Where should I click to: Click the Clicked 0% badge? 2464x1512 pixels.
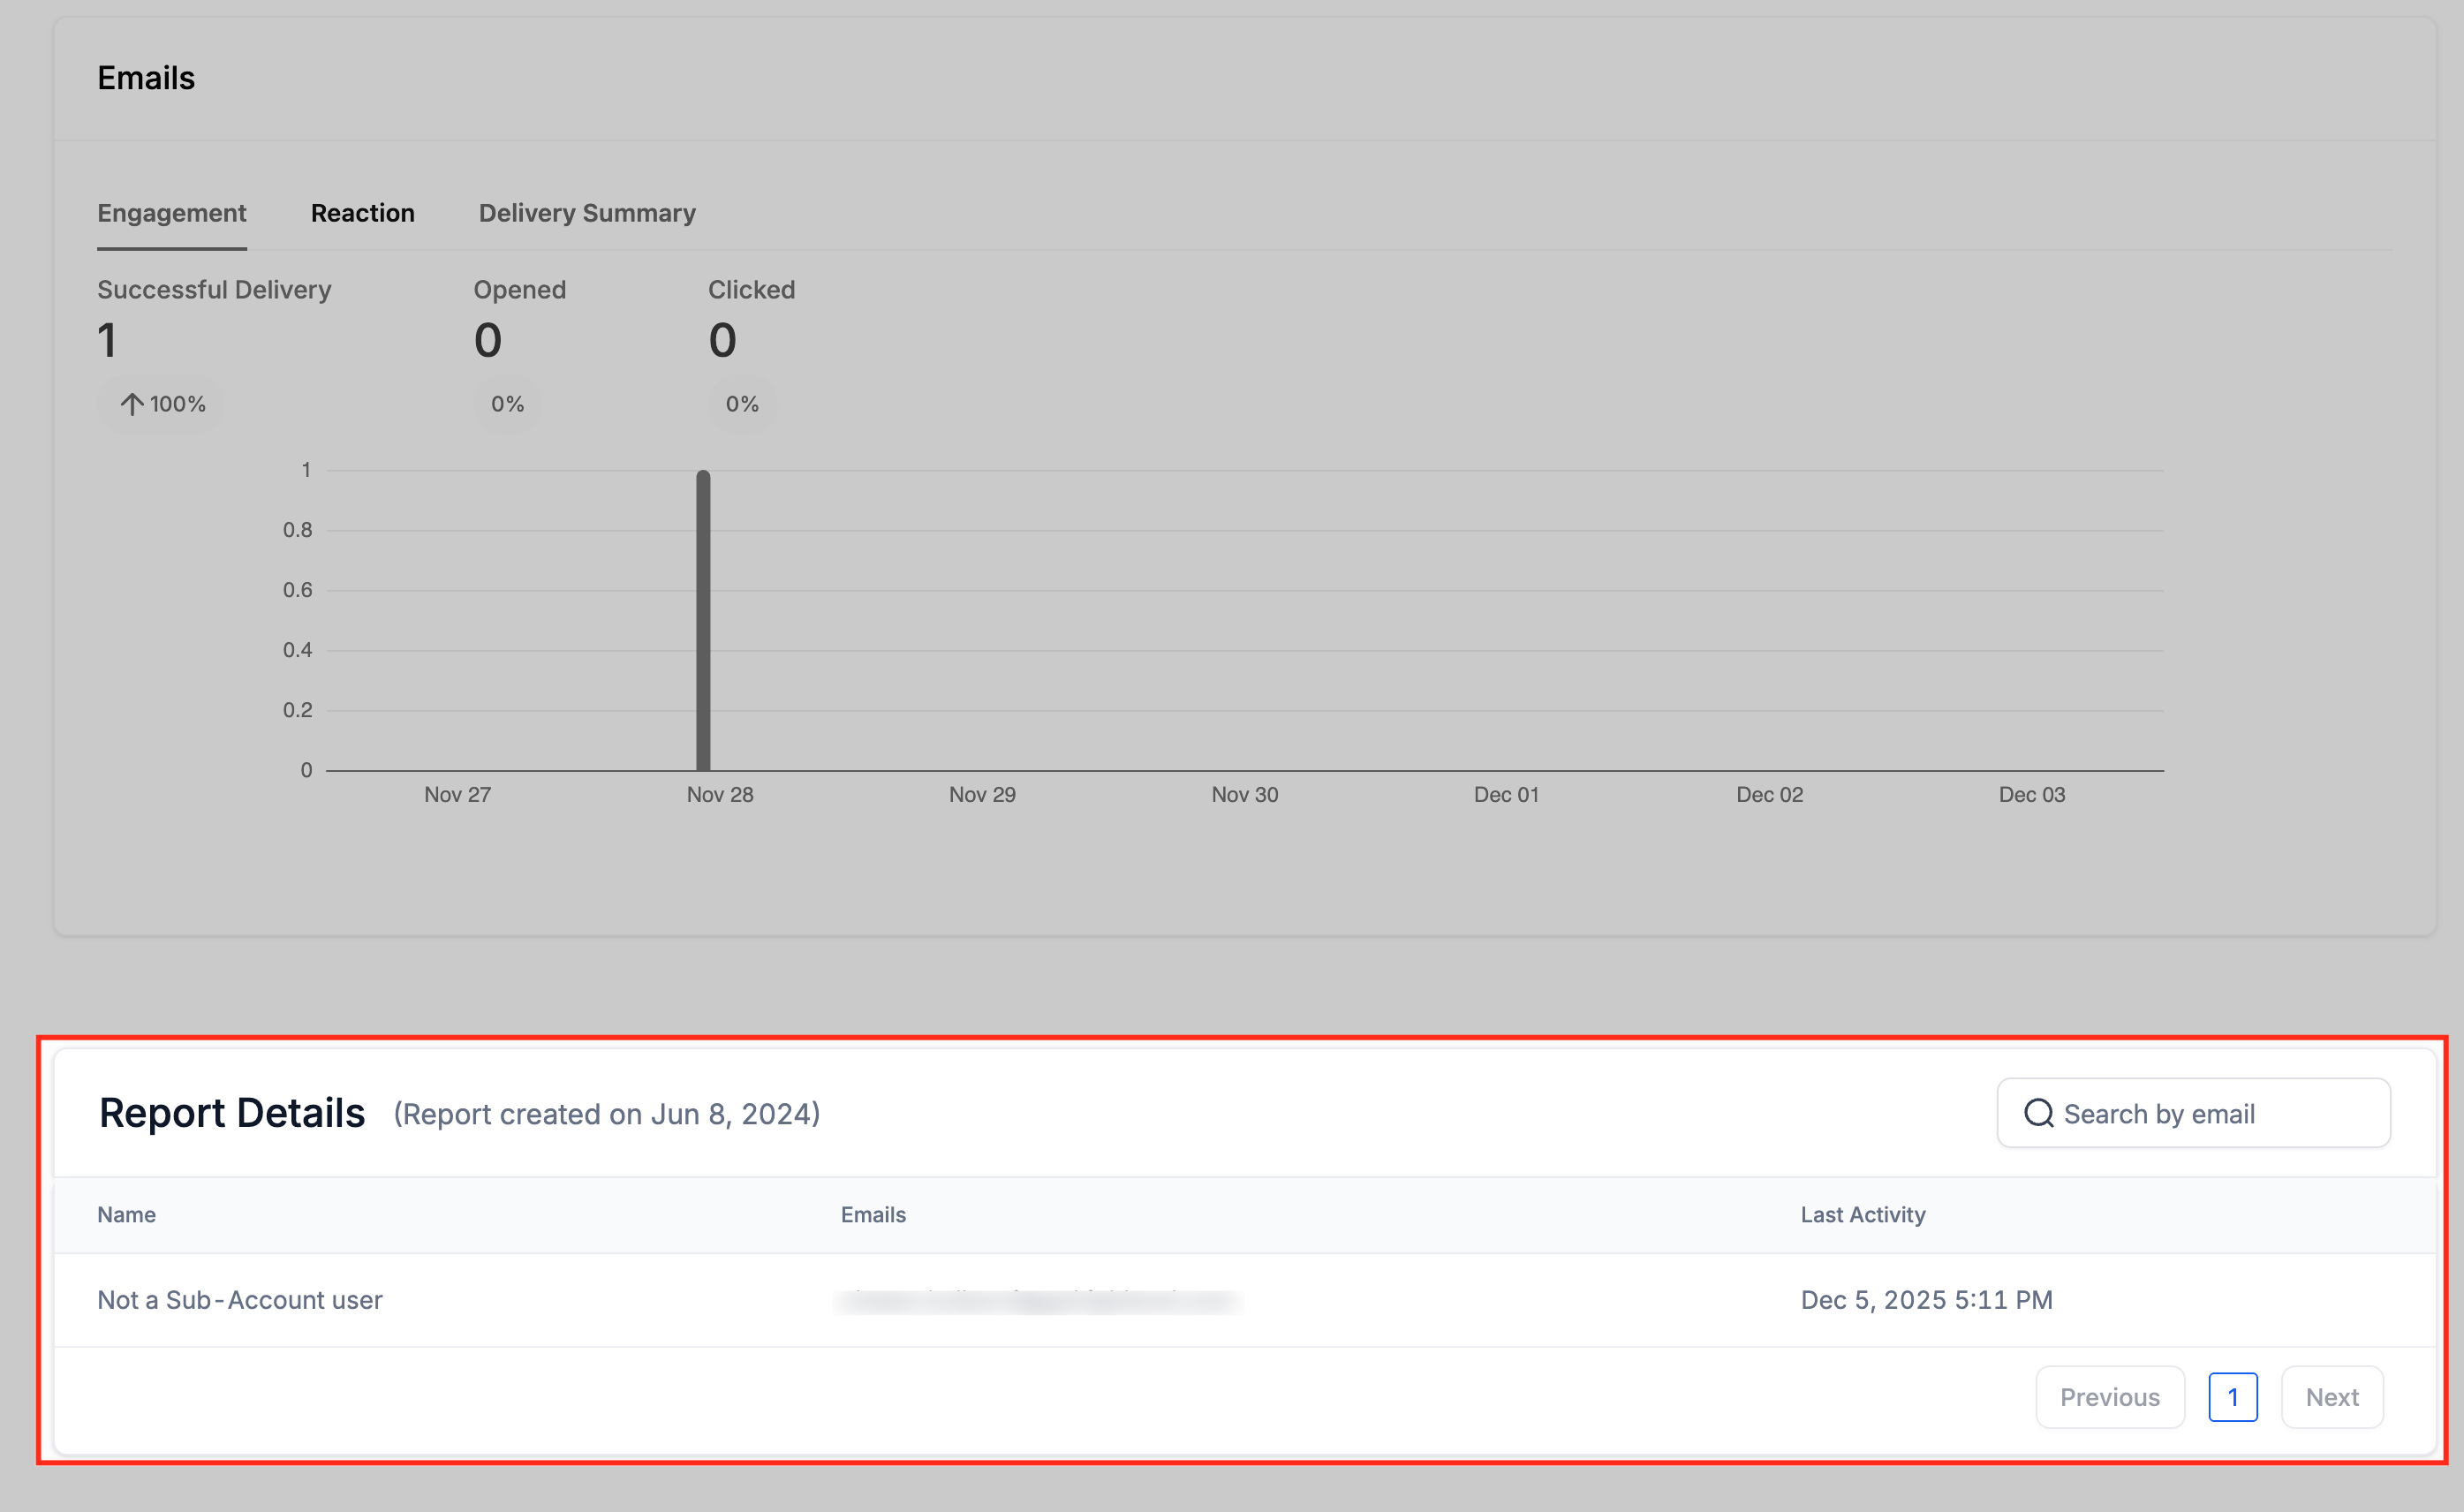pyautogui.click(x=741, y=404)
